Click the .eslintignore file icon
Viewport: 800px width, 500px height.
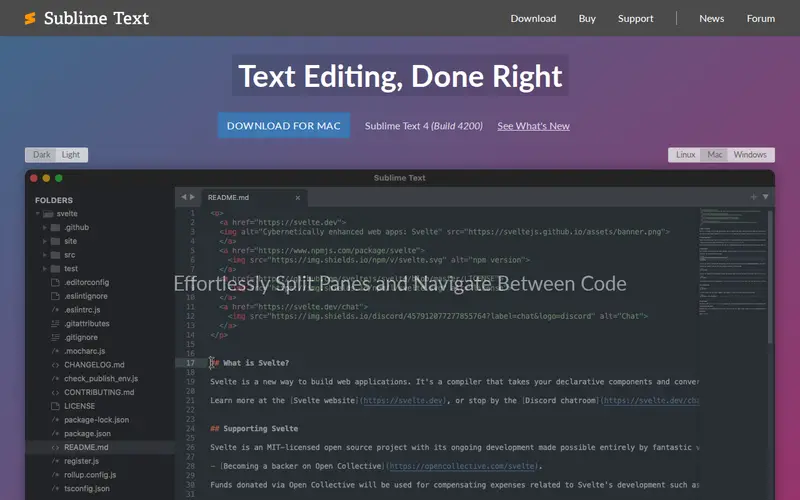[x=55, y=296]
